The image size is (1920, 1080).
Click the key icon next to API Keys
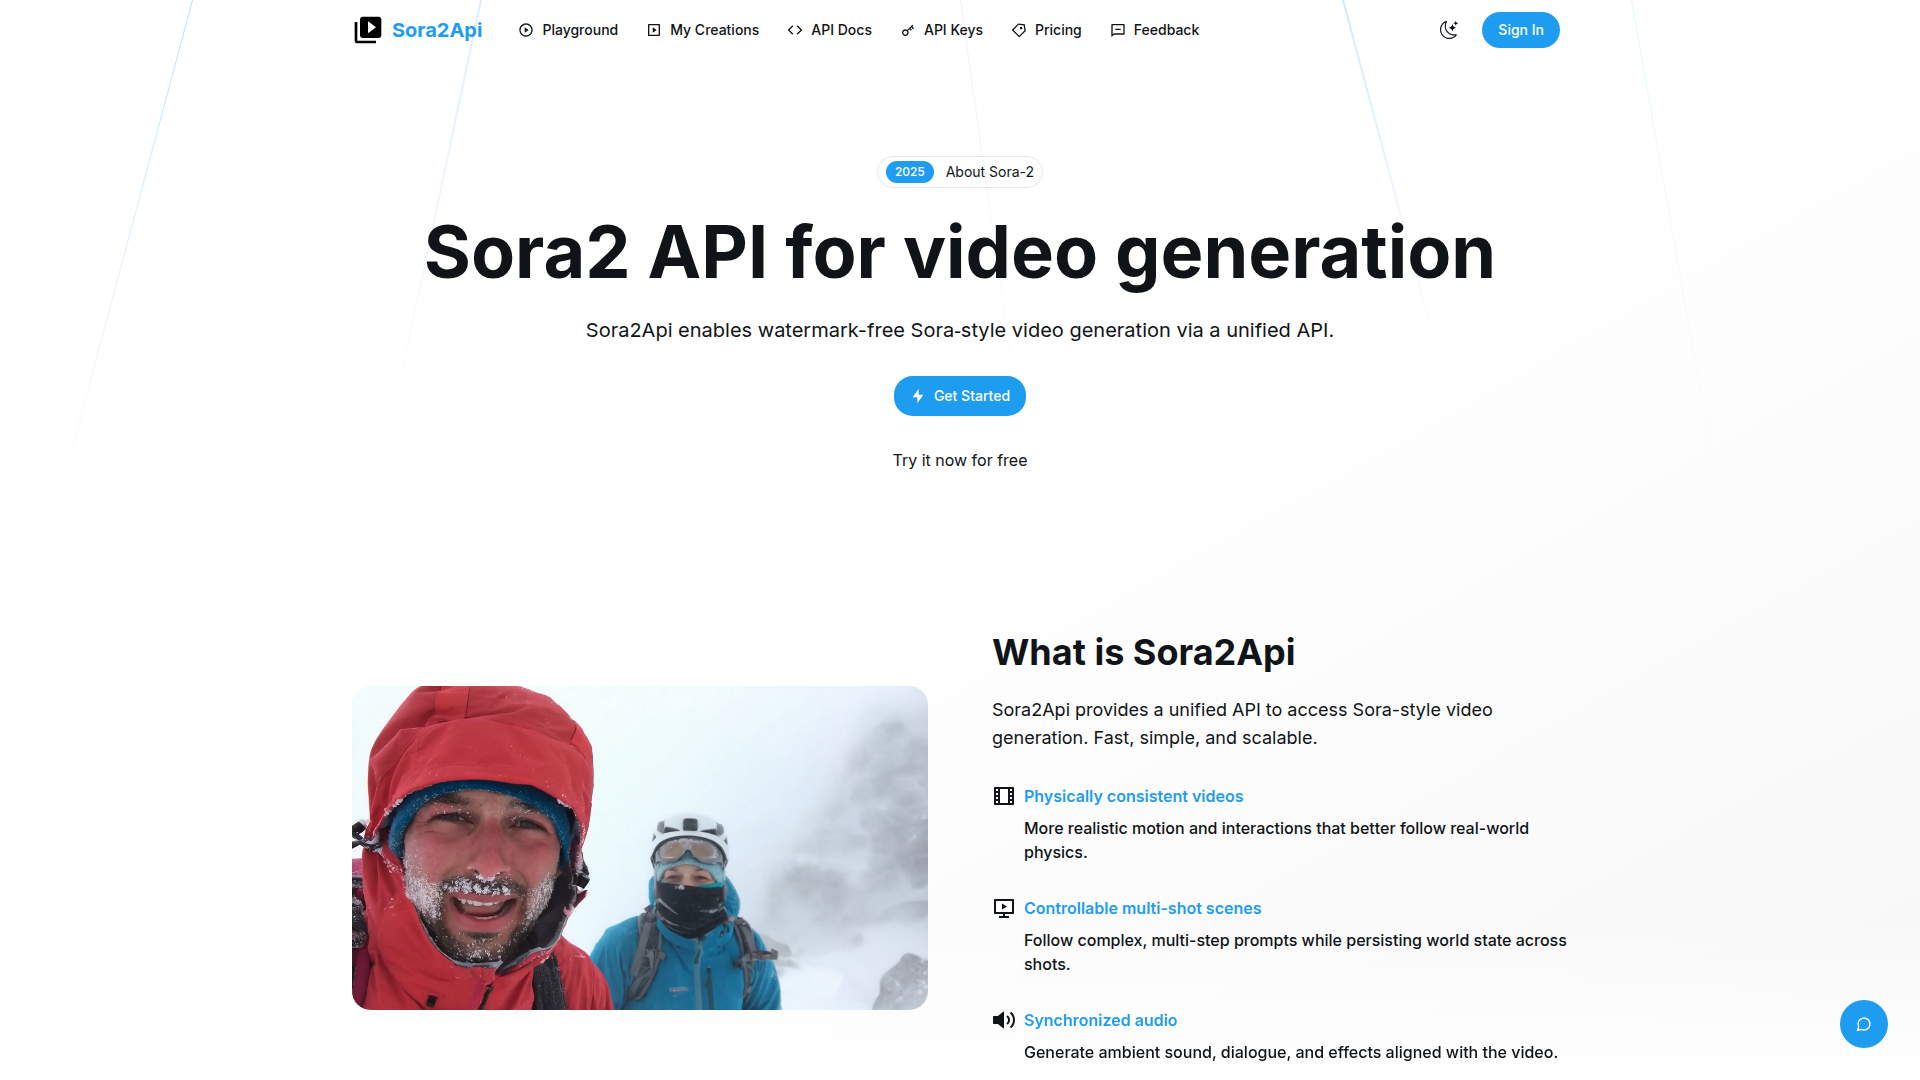click(908, 30)
